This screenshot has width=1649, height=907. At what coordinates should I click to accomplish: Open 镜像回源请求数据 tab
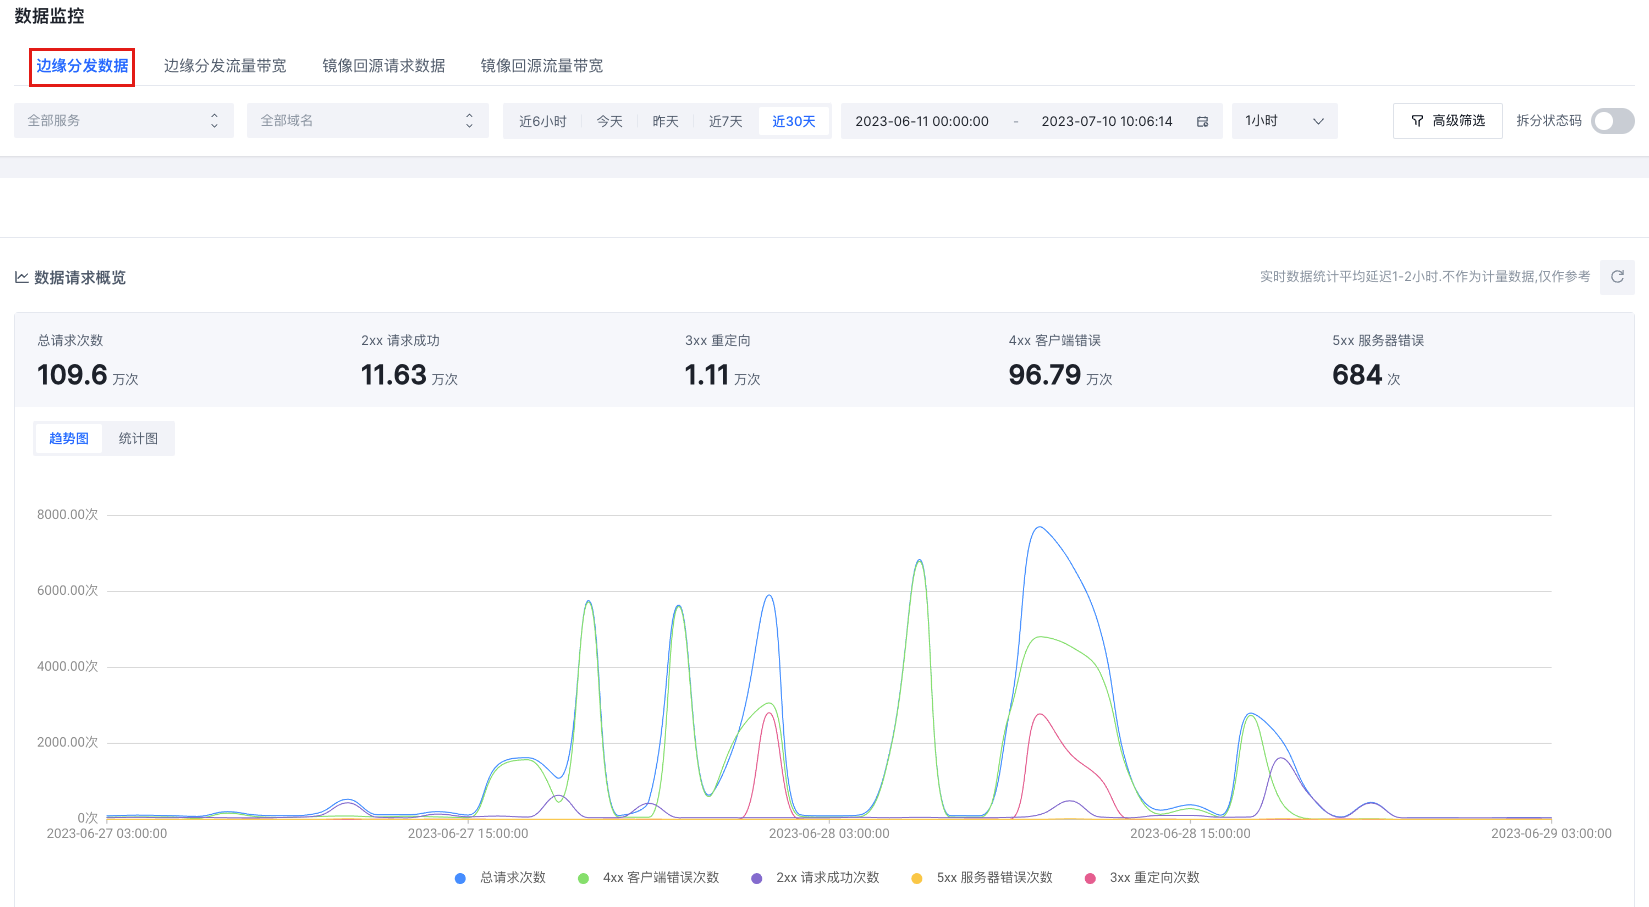384,66
